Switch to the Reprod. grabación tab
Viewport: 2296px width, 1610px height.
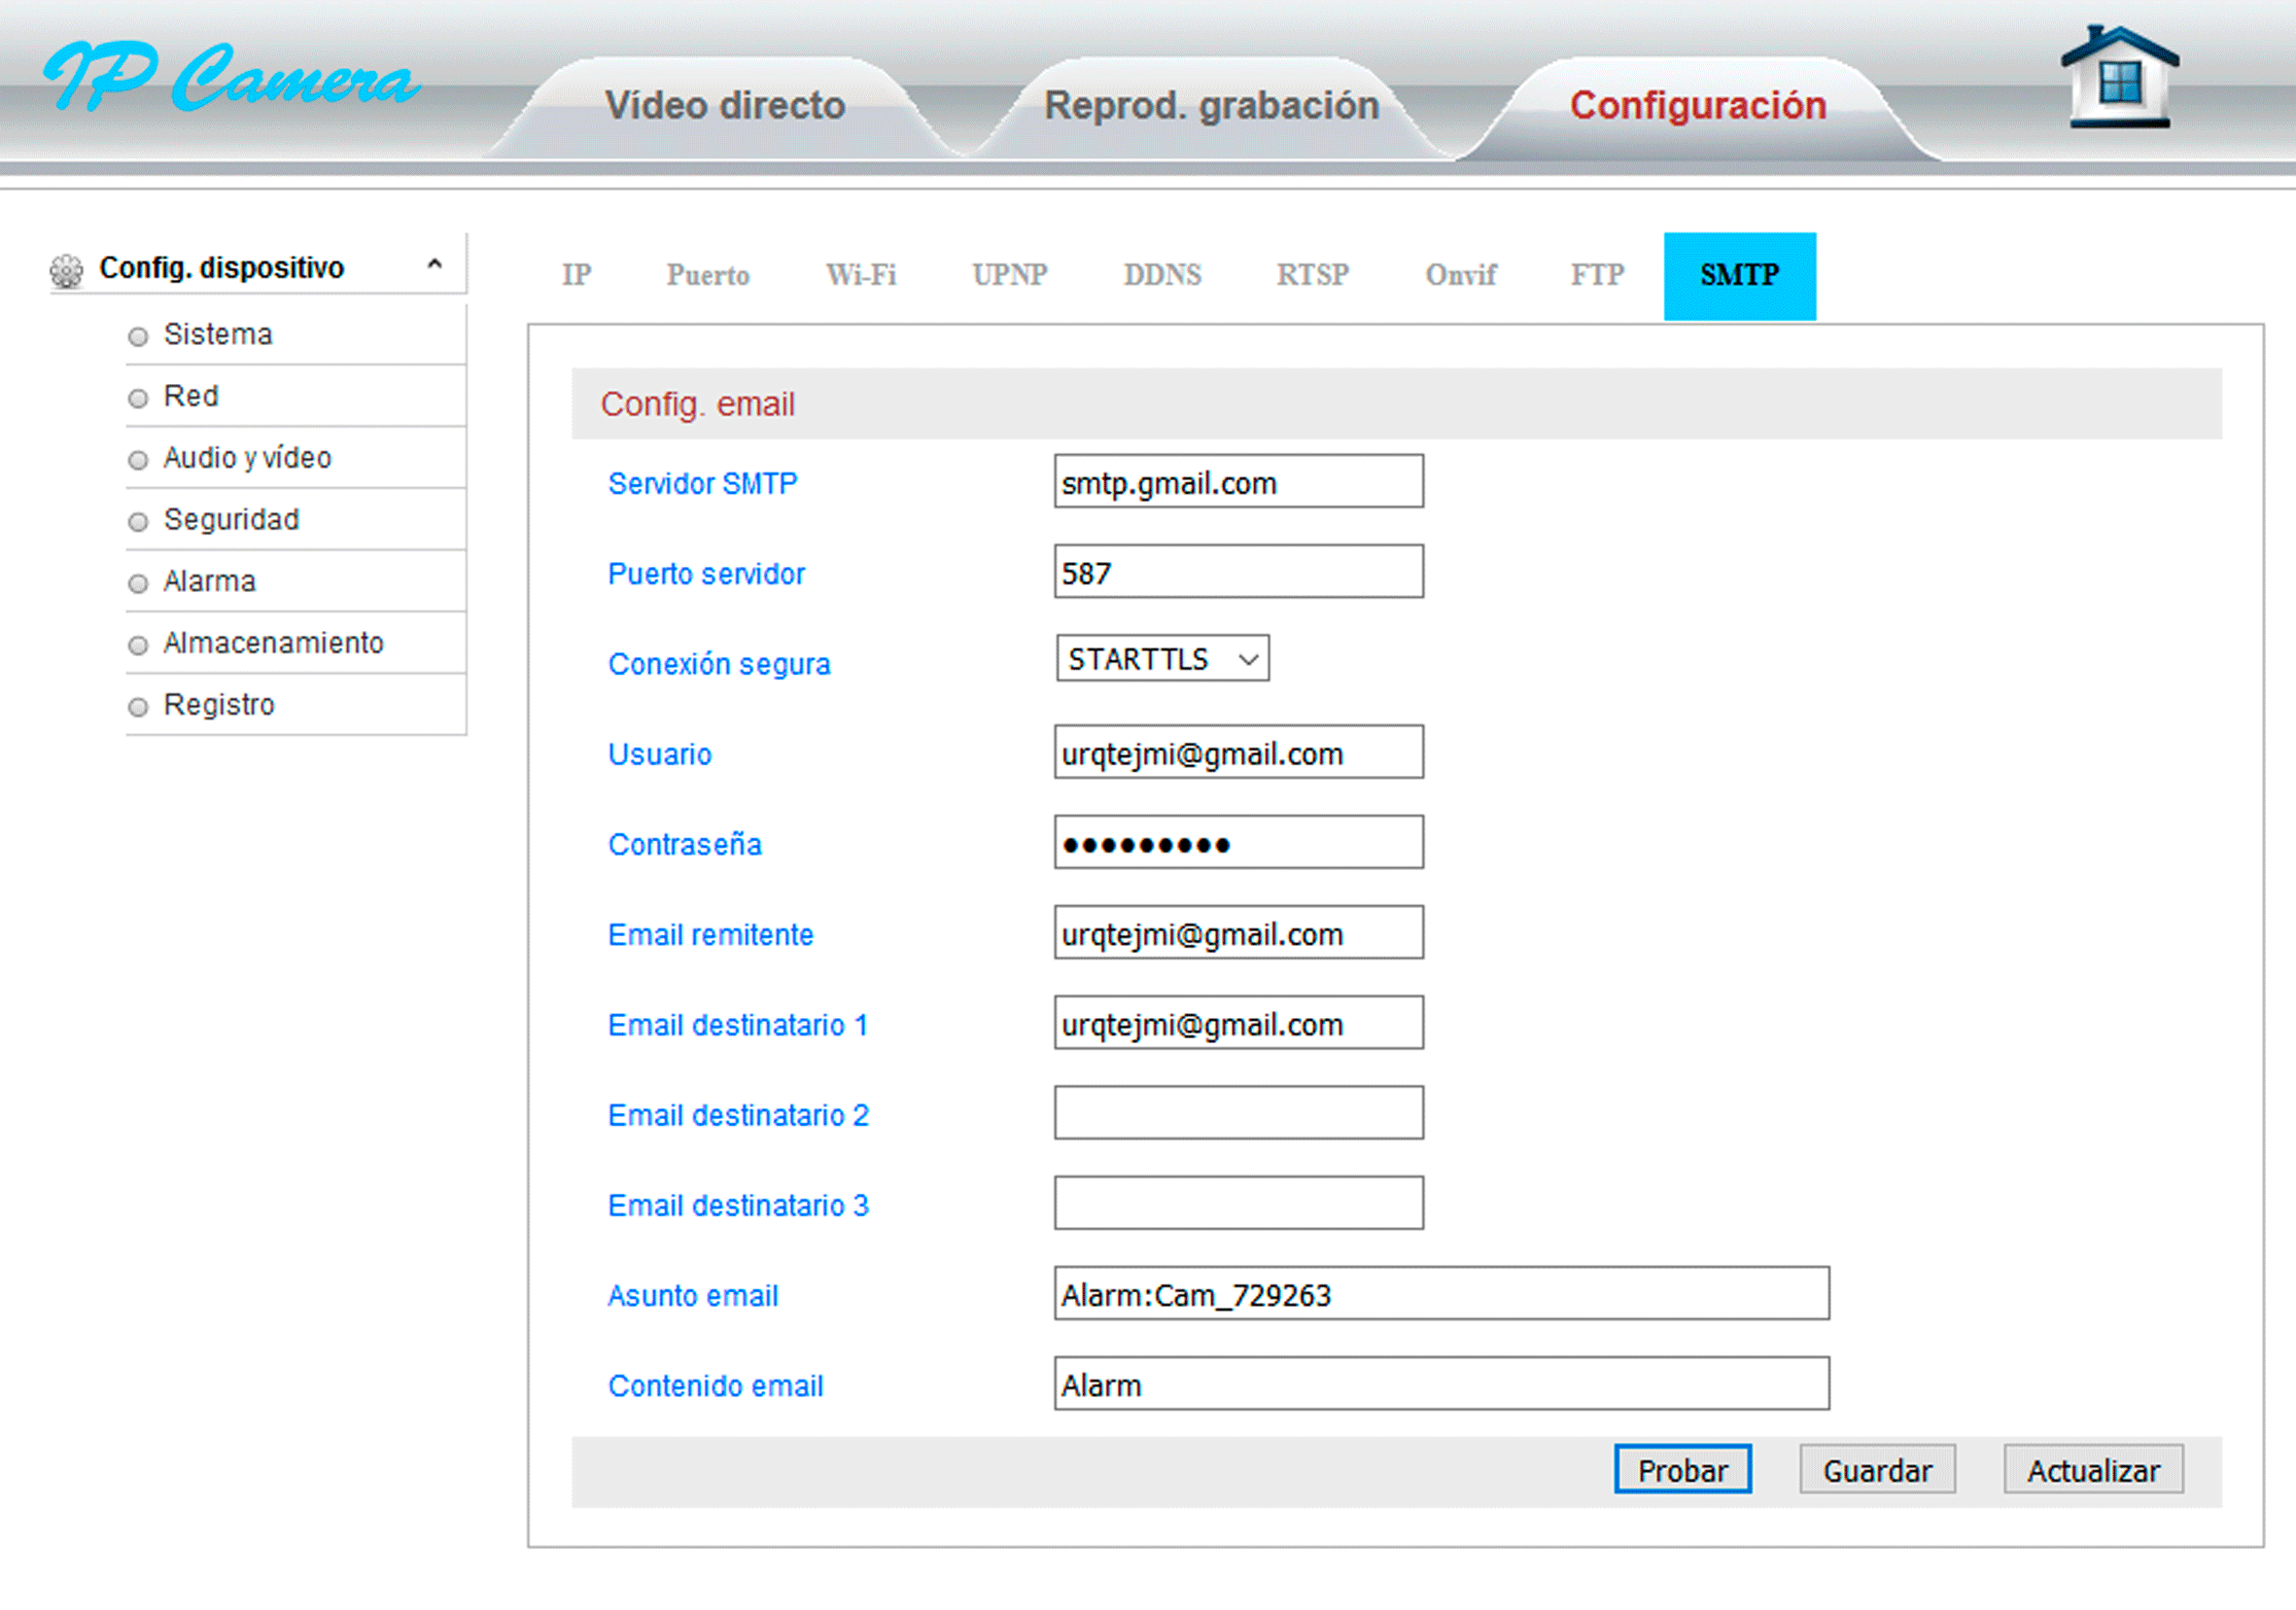pyautogui.click(x=1211, y=106)
